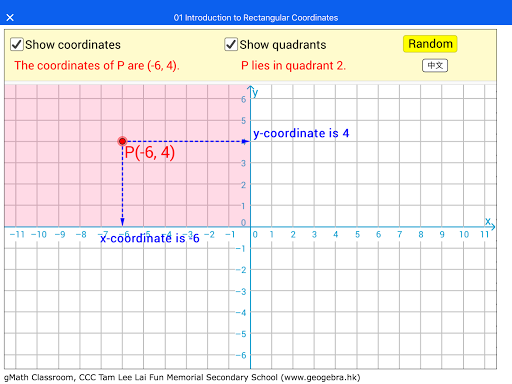Click the y-axis tick label 6
Viewport: 512px width, 384px height.
coord(244,99)
